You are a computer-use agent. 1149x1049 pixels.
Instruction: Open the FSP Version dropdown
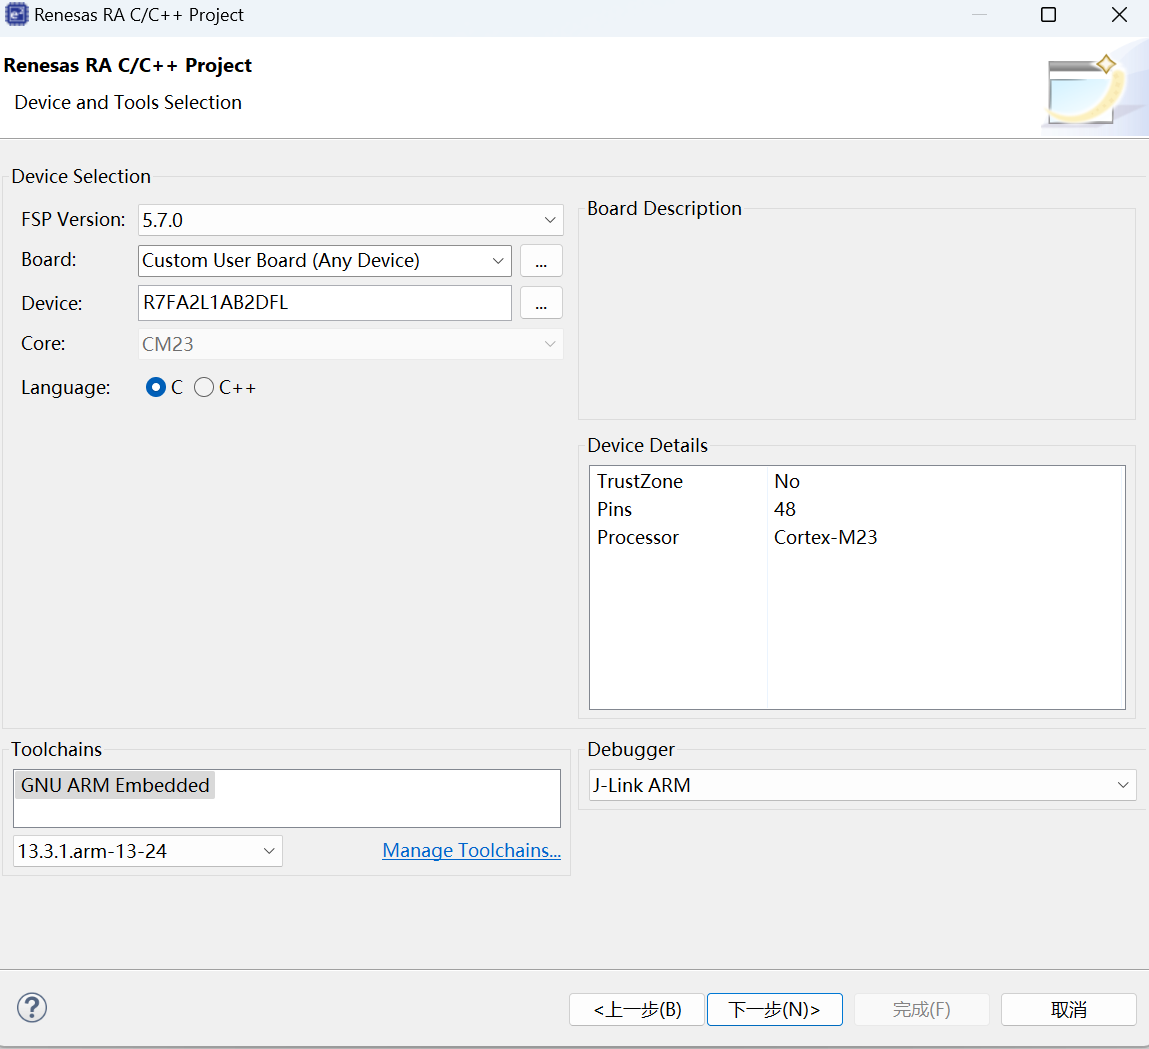click(x=350, y=220)
